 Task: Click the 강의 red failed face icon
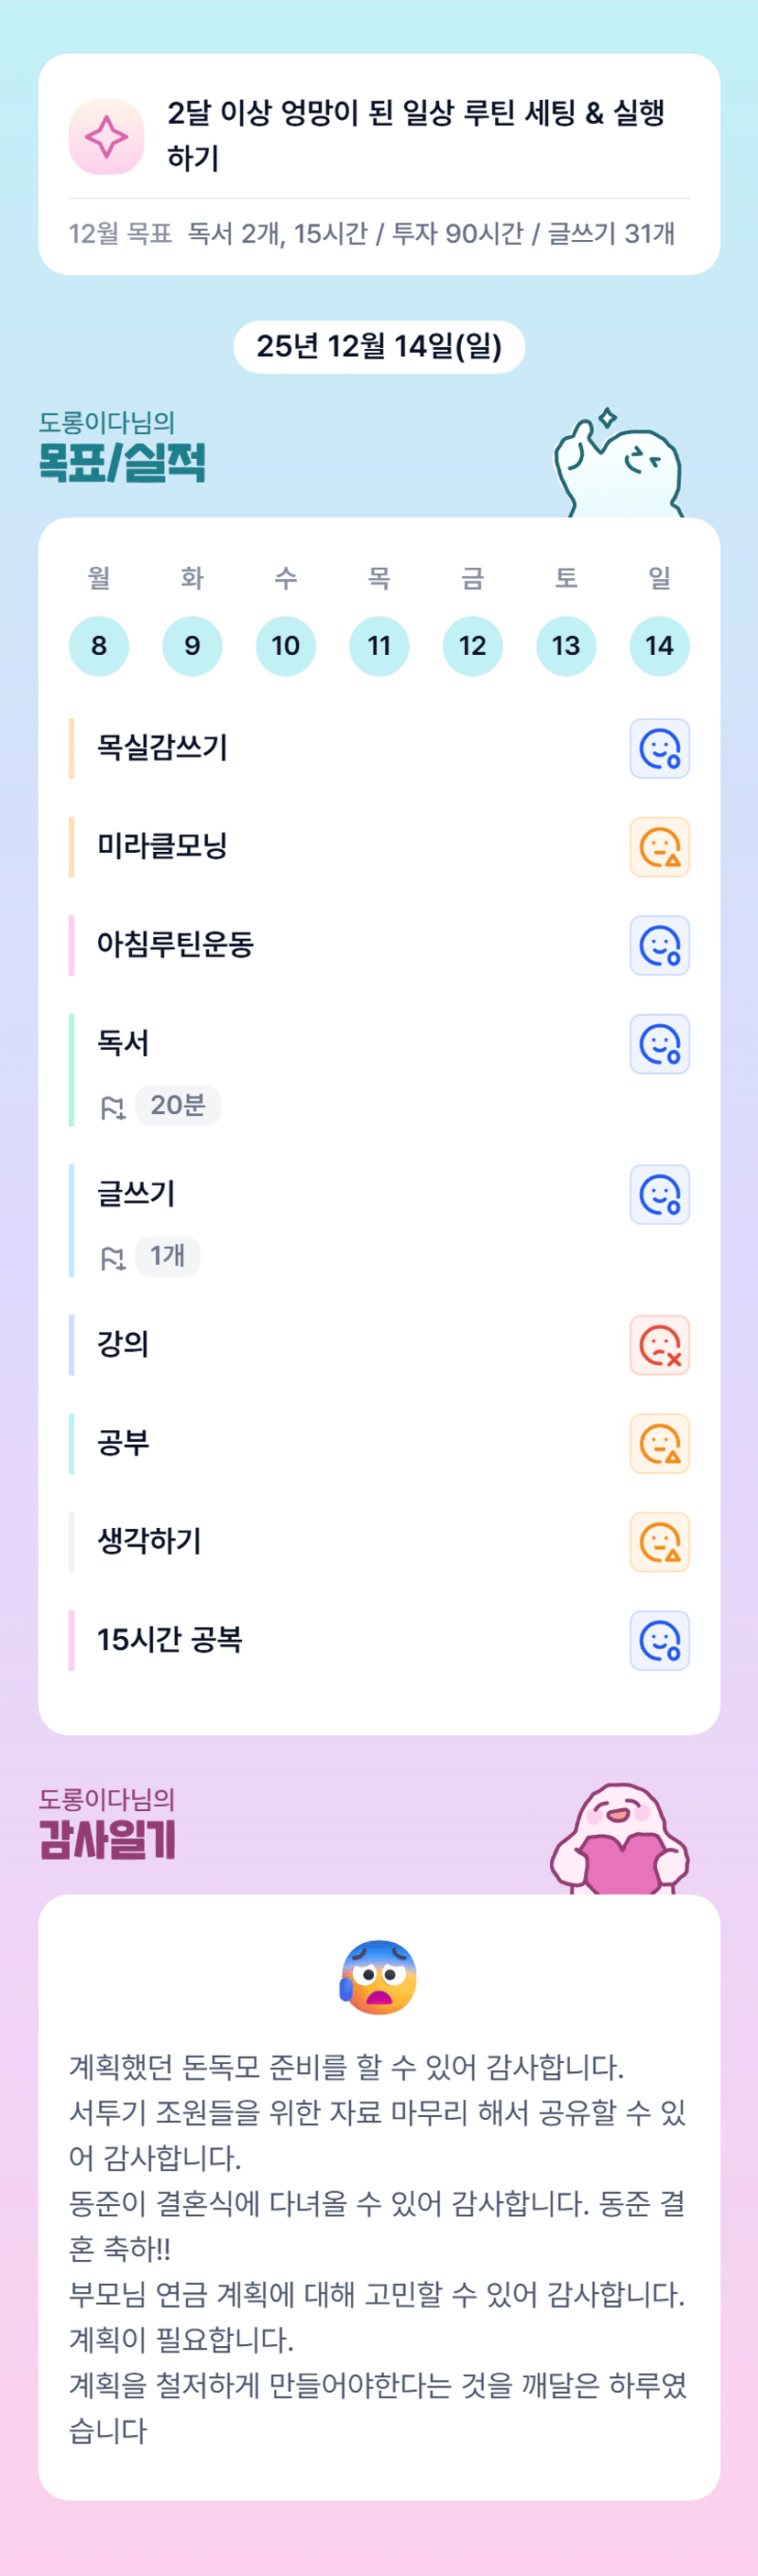coord(659,1345)
